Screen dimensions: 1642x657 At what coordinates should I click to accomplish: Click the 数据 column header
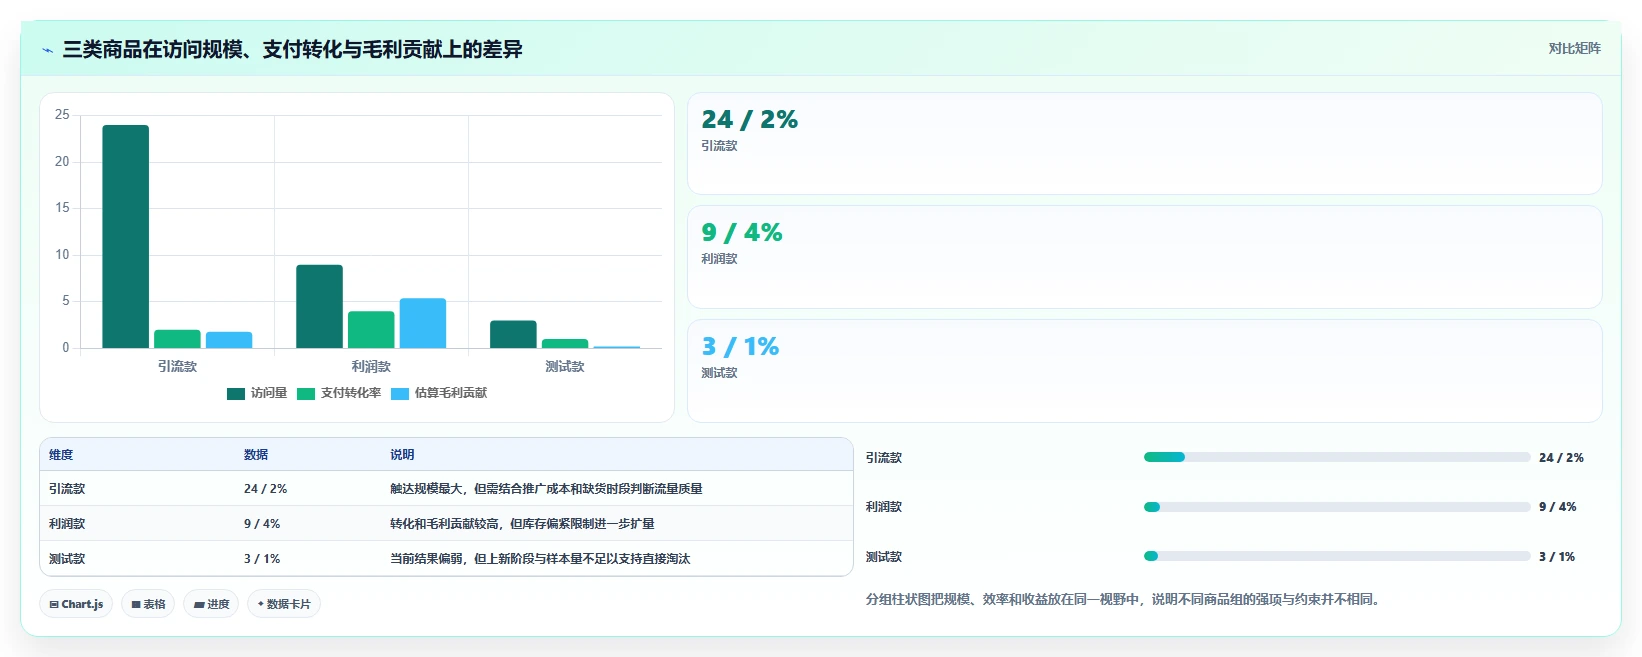click(x=256, y=455)
